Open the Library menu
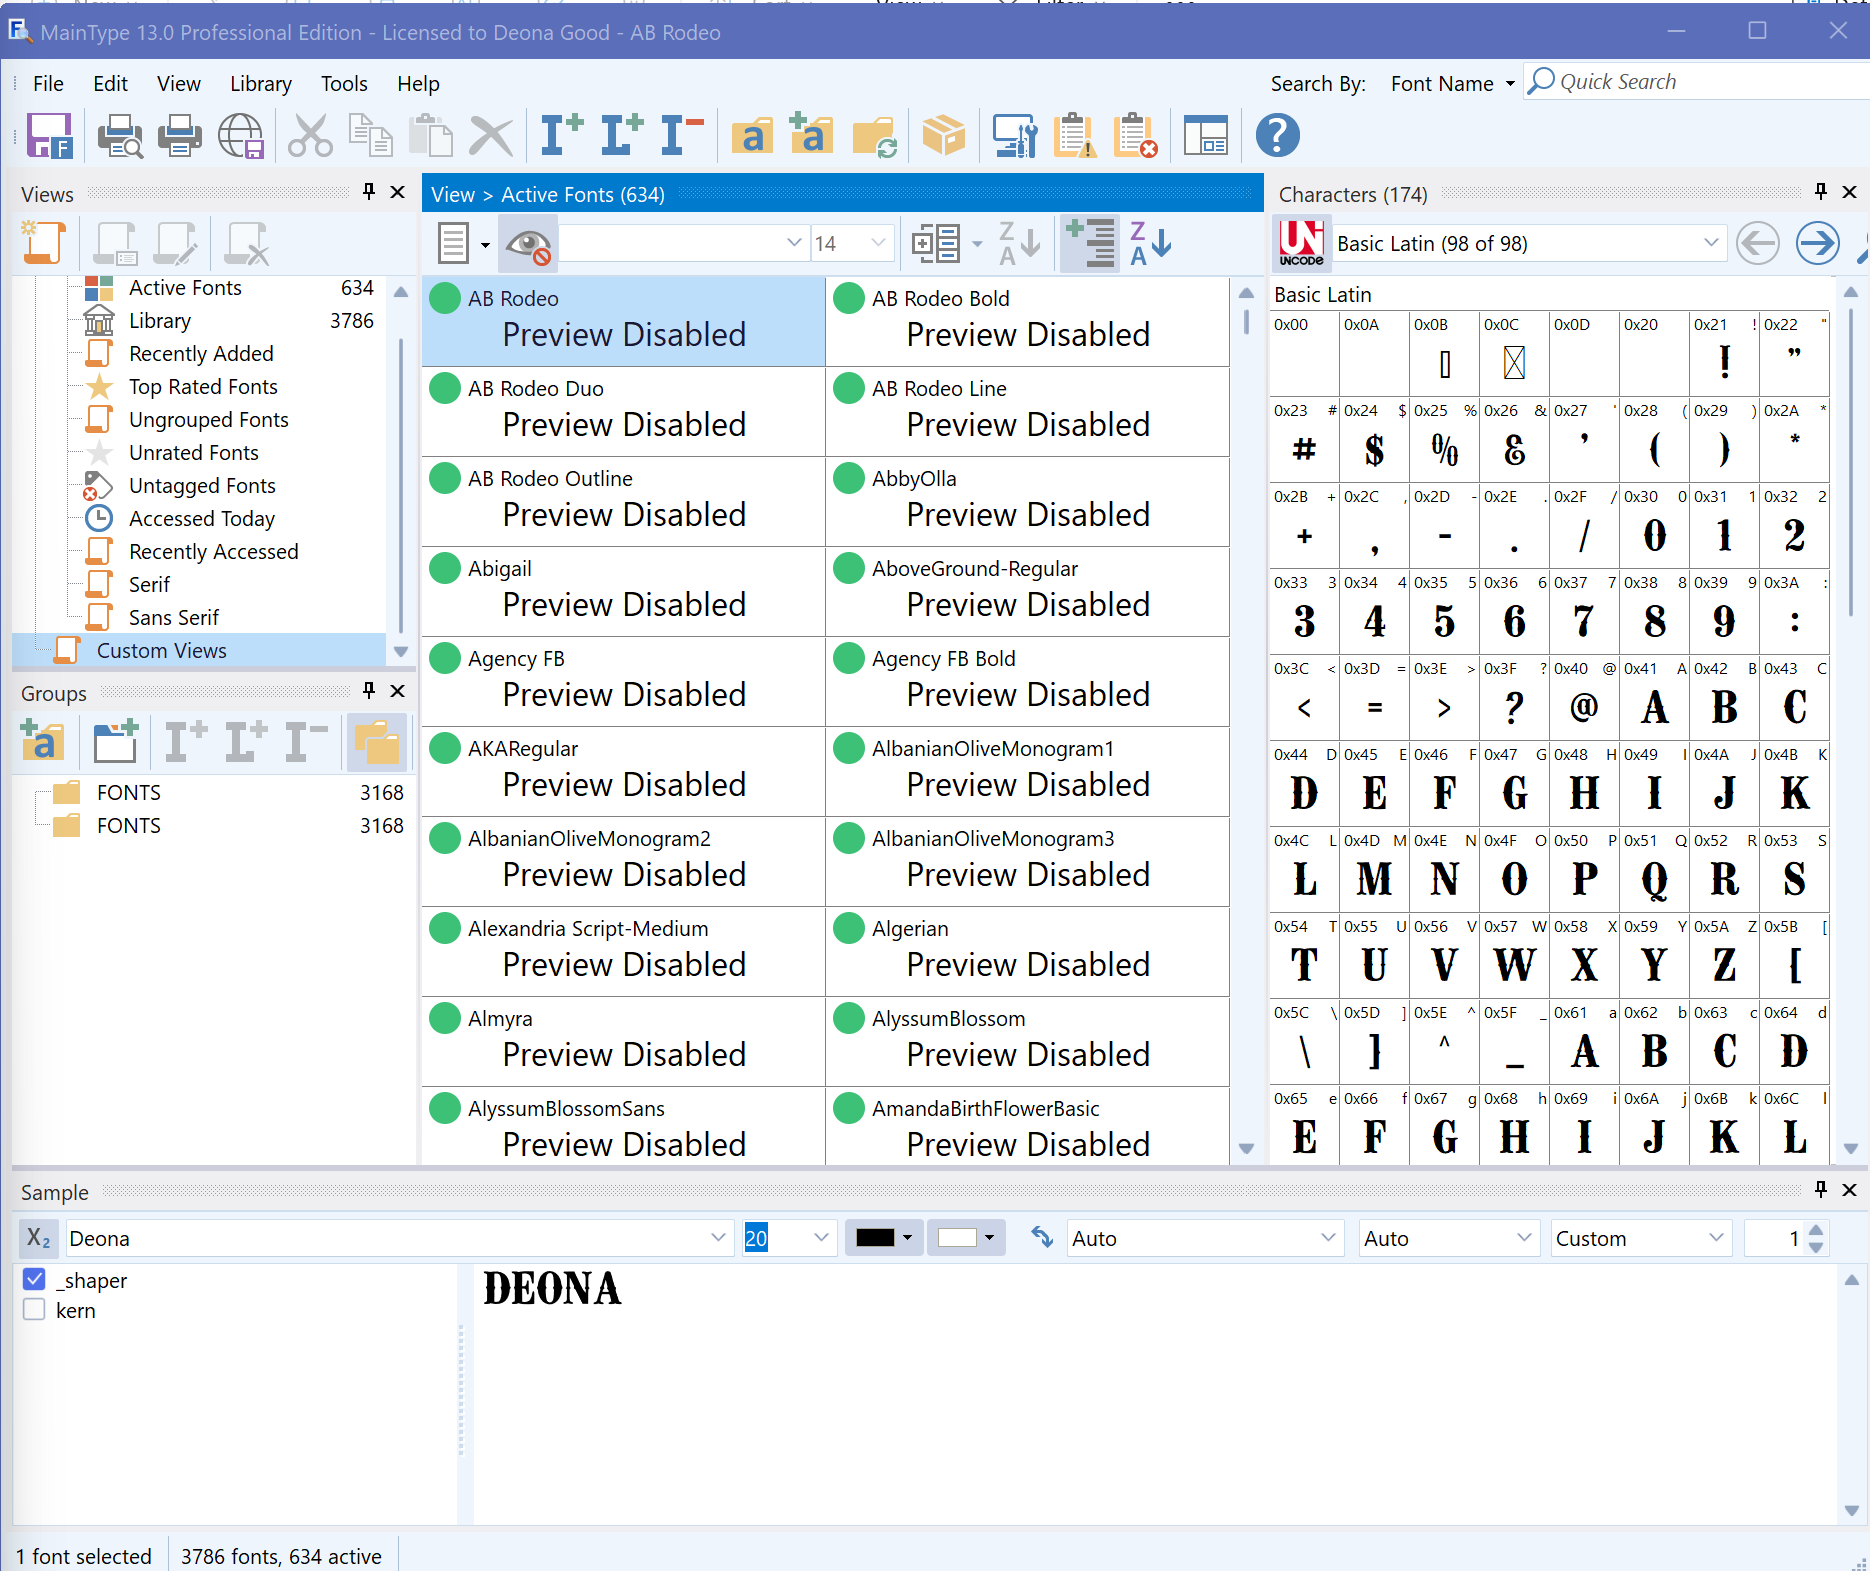Screen dimensions: 1870x1571 point(260,84)
